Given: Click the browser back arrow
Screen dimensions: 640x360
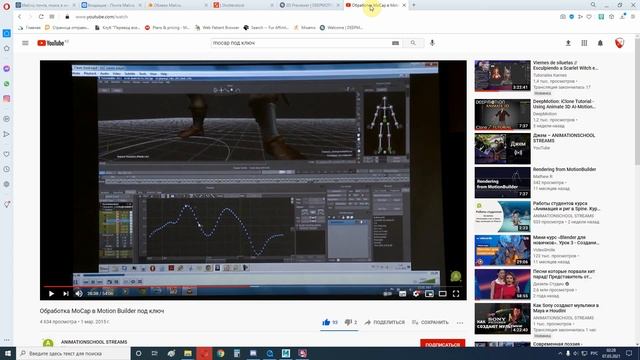Looking at the screenshot, I should click(x=19, y=17).
